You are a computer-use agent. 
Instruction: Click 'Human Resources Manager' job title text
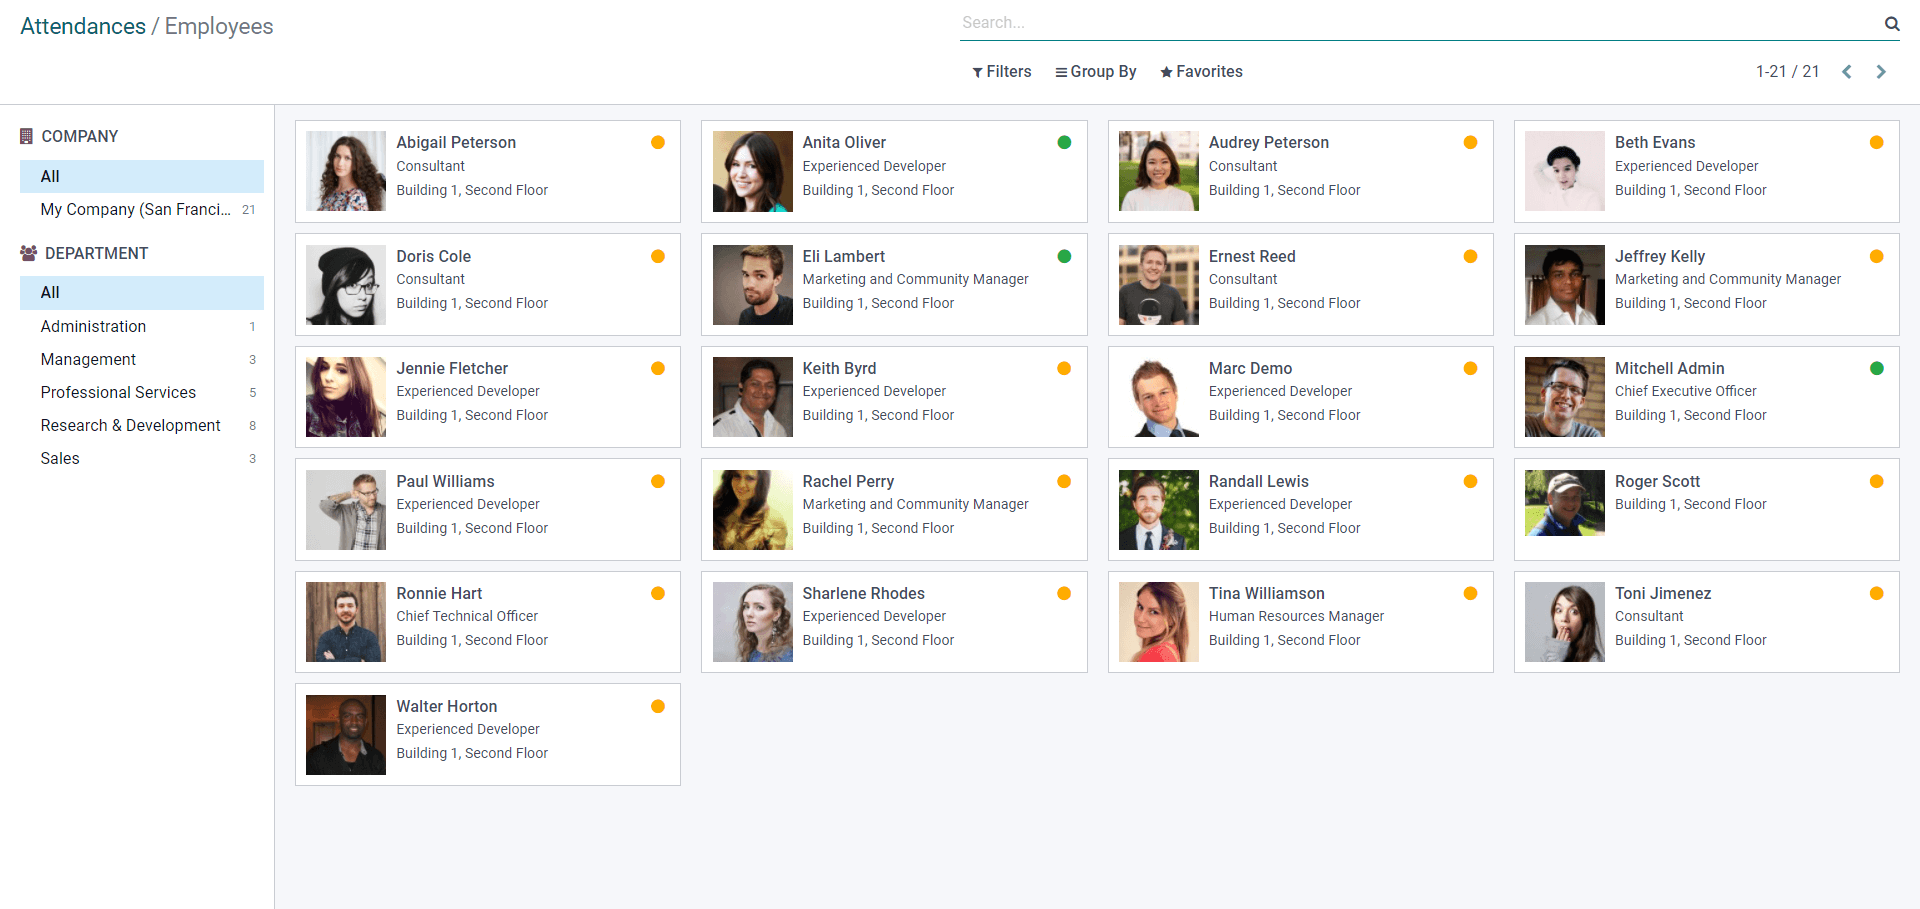pos(1296,616)
